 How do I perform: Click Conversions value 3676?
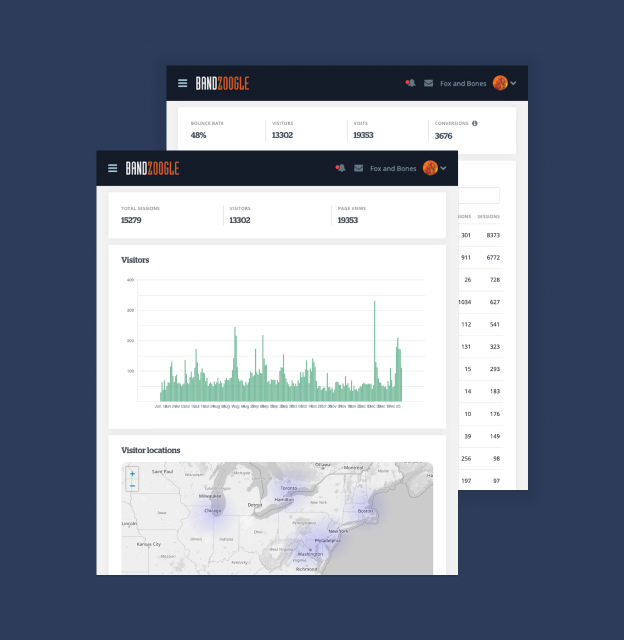[x=443, y=136]
